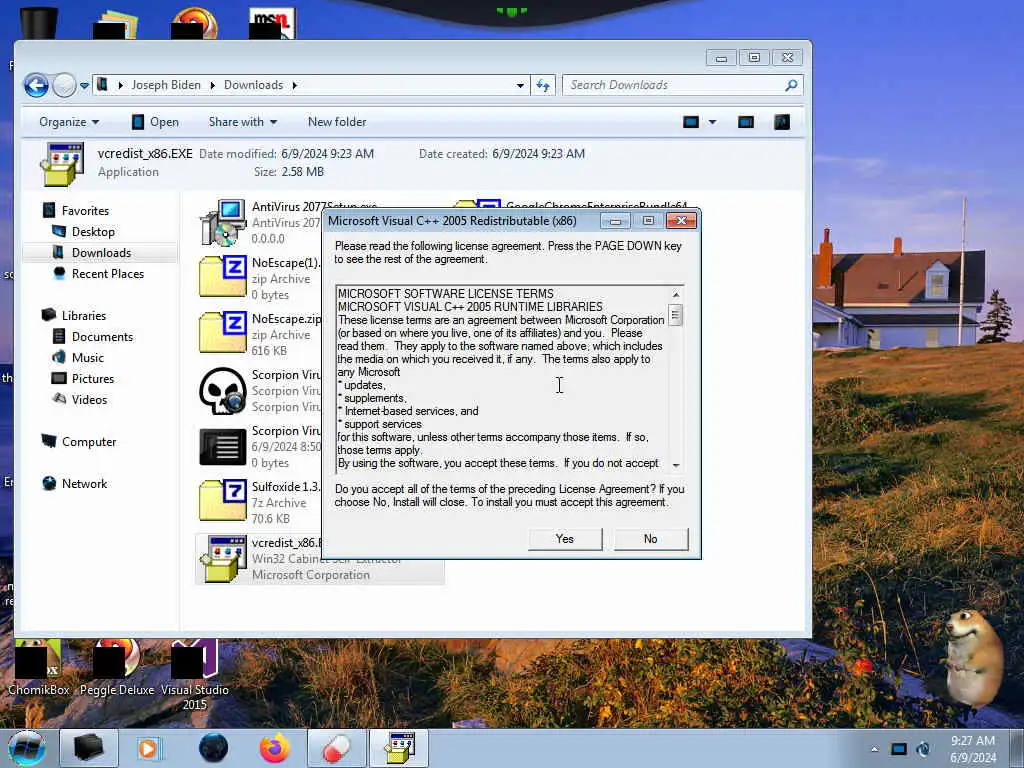Select Desktop under Favorites
Viewport: 1024px width, 768px height.
pos(93,232)
